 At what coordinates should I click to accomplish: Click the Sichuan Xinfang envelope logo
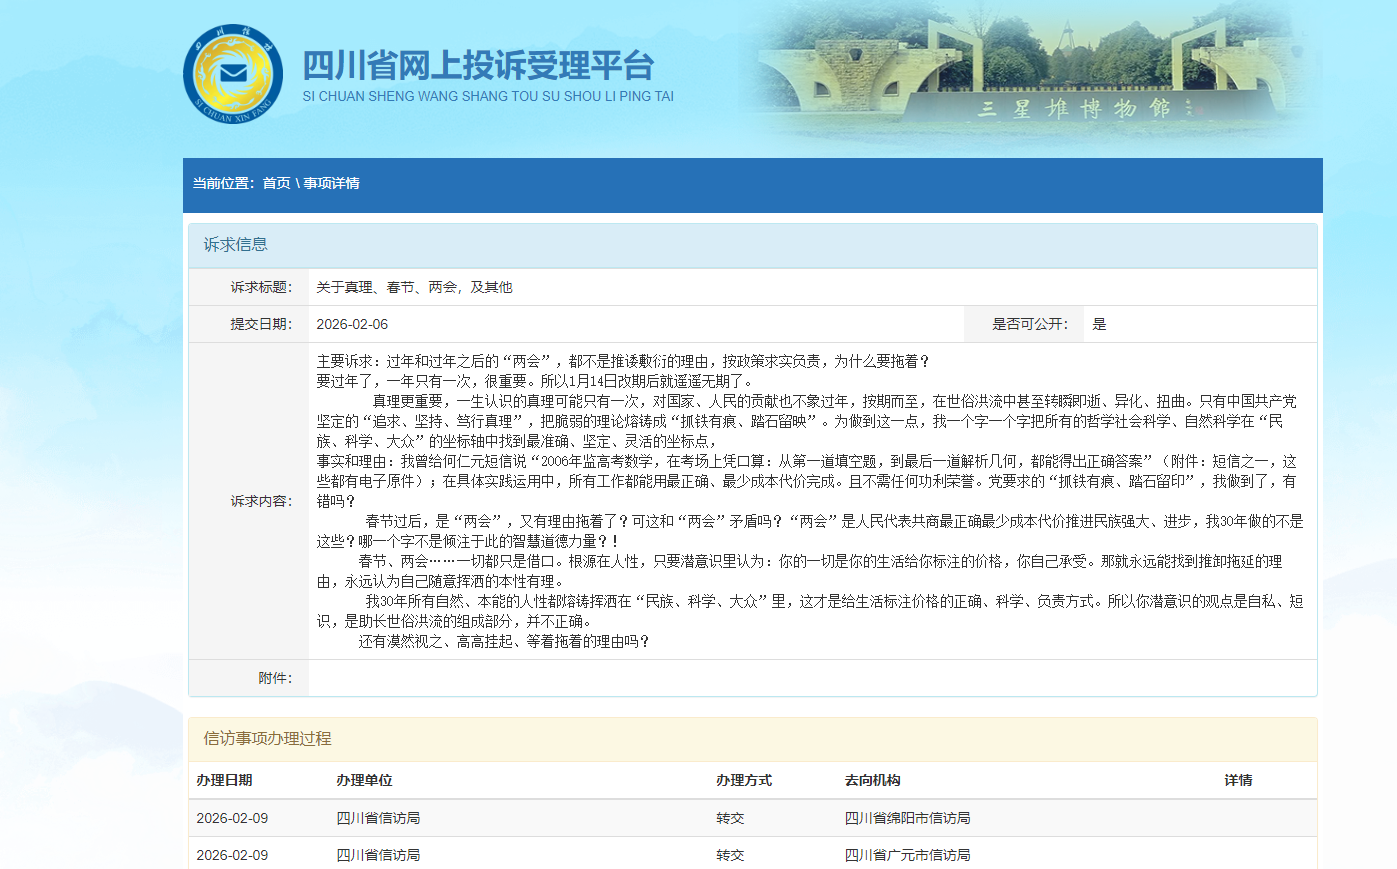[x=233, y=74]
